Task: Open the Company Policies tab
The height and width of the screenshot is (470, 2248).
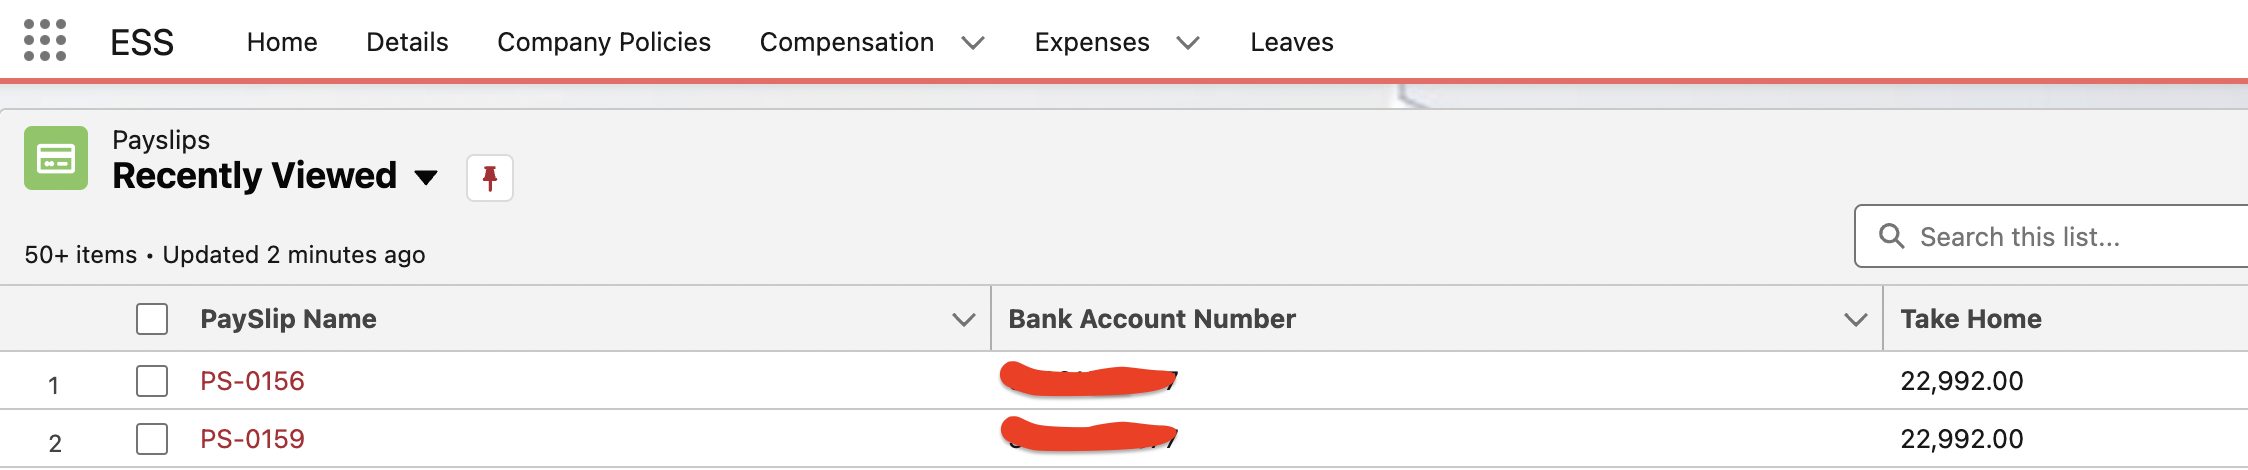Action: point(604,42)
